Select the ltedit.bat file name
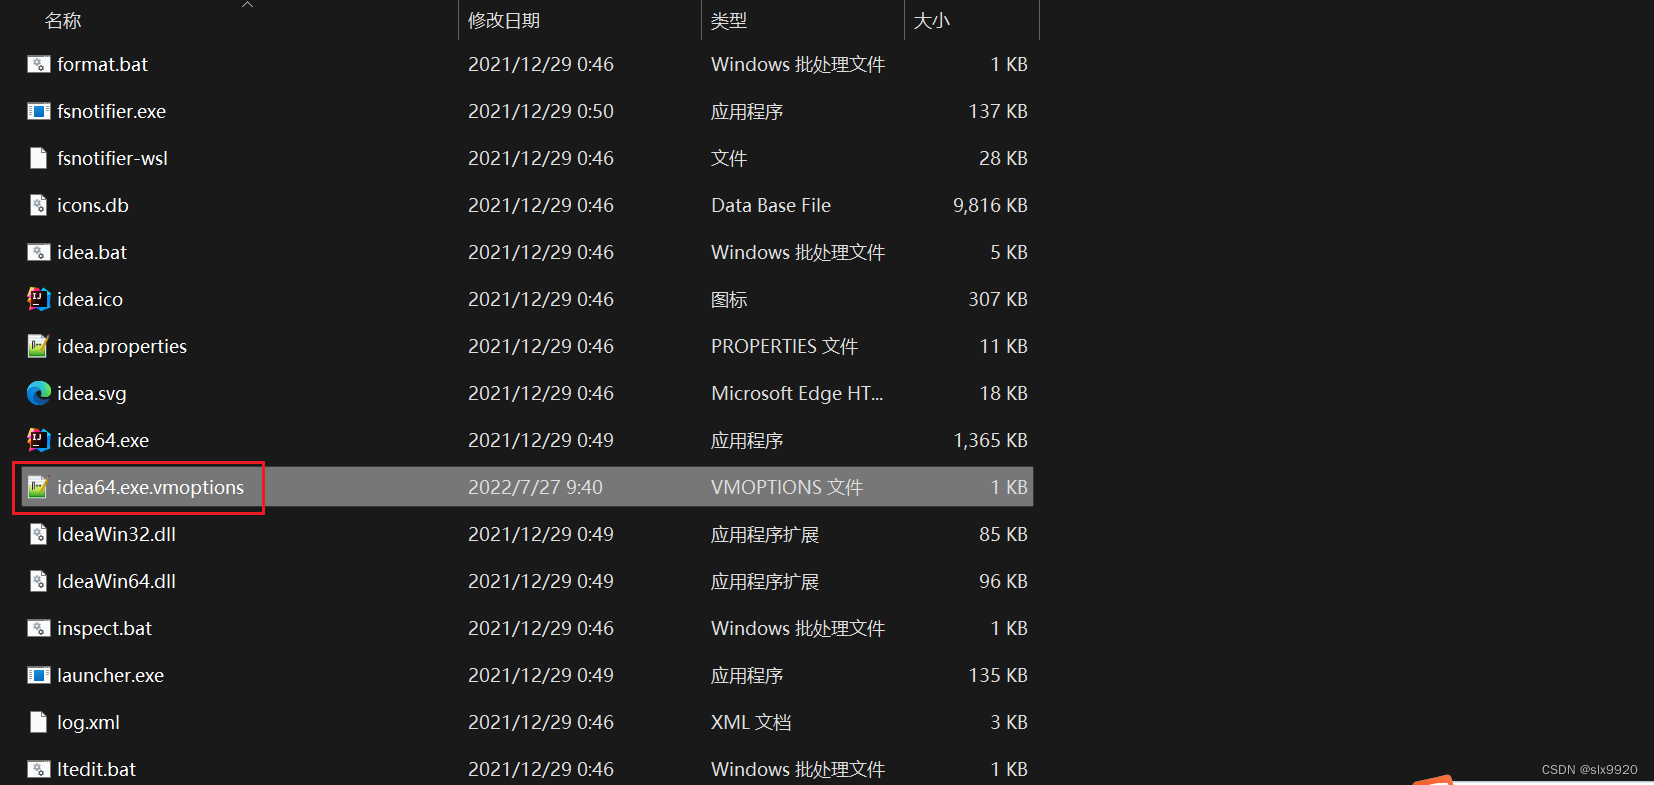1654x785 pixels. [96, 769]
